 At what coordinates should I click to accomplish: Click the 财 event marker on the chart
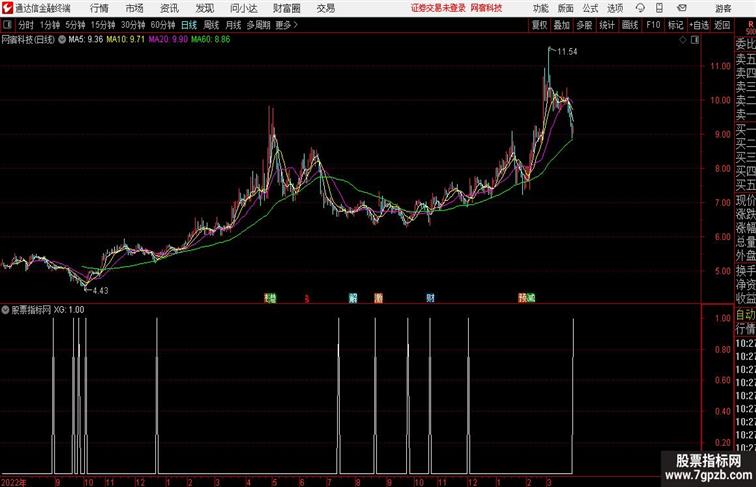point(430,298)
